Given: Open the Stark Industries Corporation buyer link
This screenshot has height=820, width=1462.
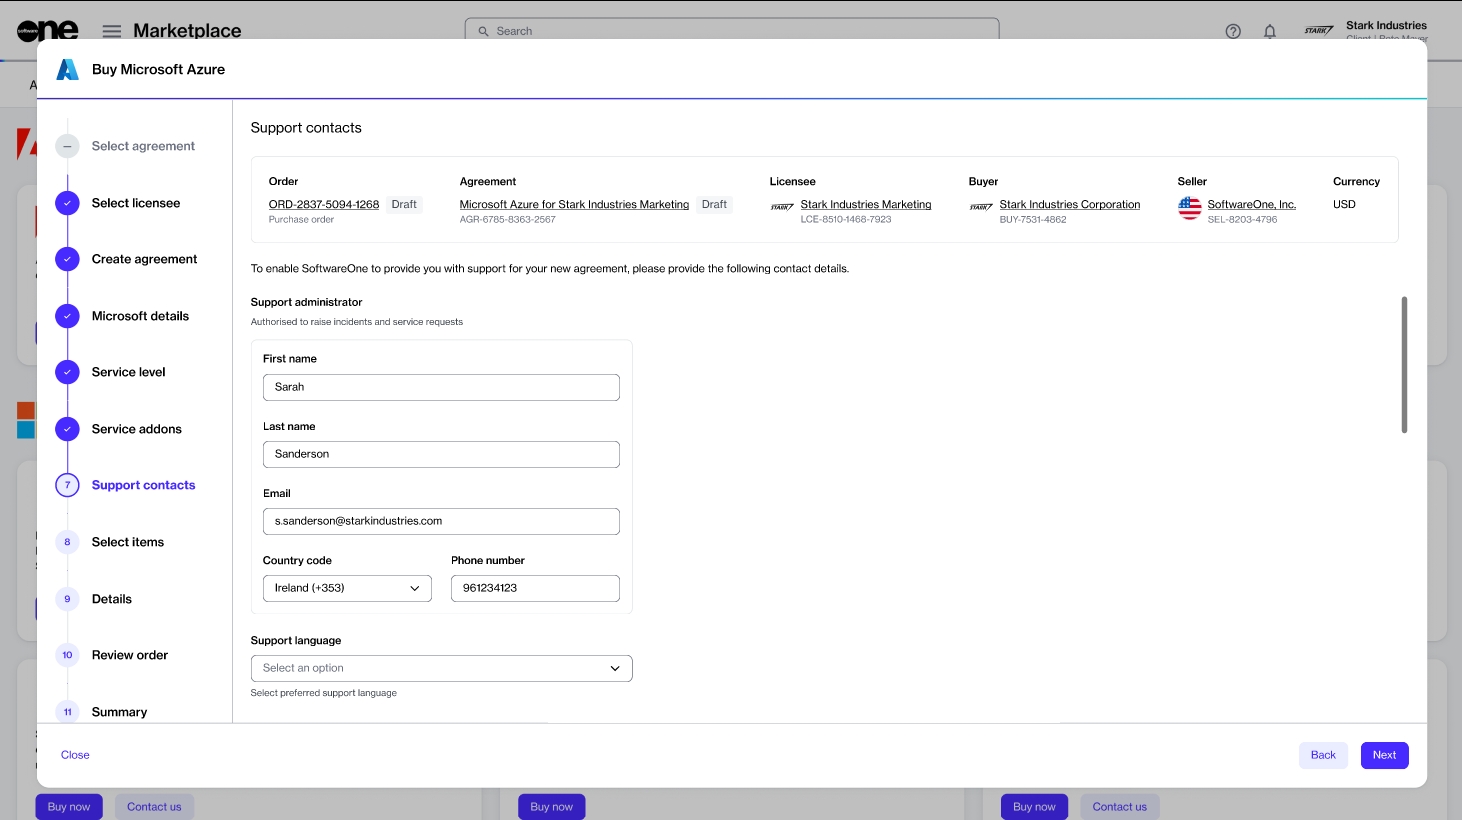Looking at the screenshot, I should [x=1069, y=204].
